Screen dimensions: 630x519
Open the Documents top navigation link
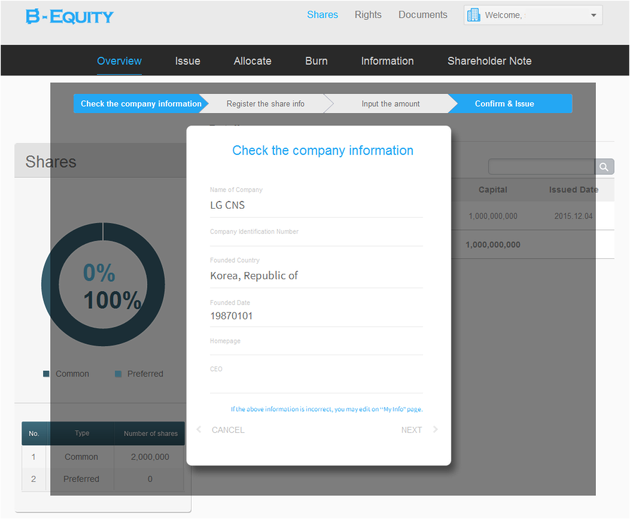423,15
